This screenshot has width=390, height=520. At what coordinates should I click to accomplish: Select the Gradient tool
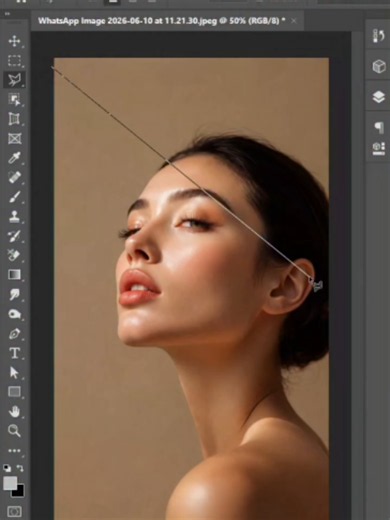tap(14, 275)
